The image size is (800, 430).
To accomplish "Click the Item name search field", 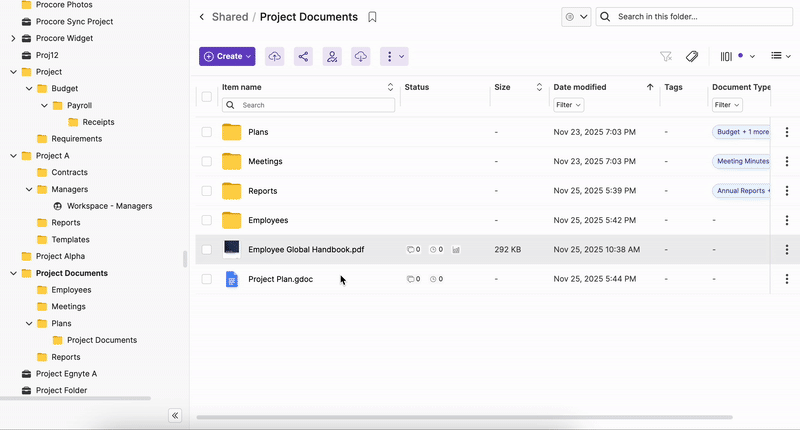I will click(308, 105).
